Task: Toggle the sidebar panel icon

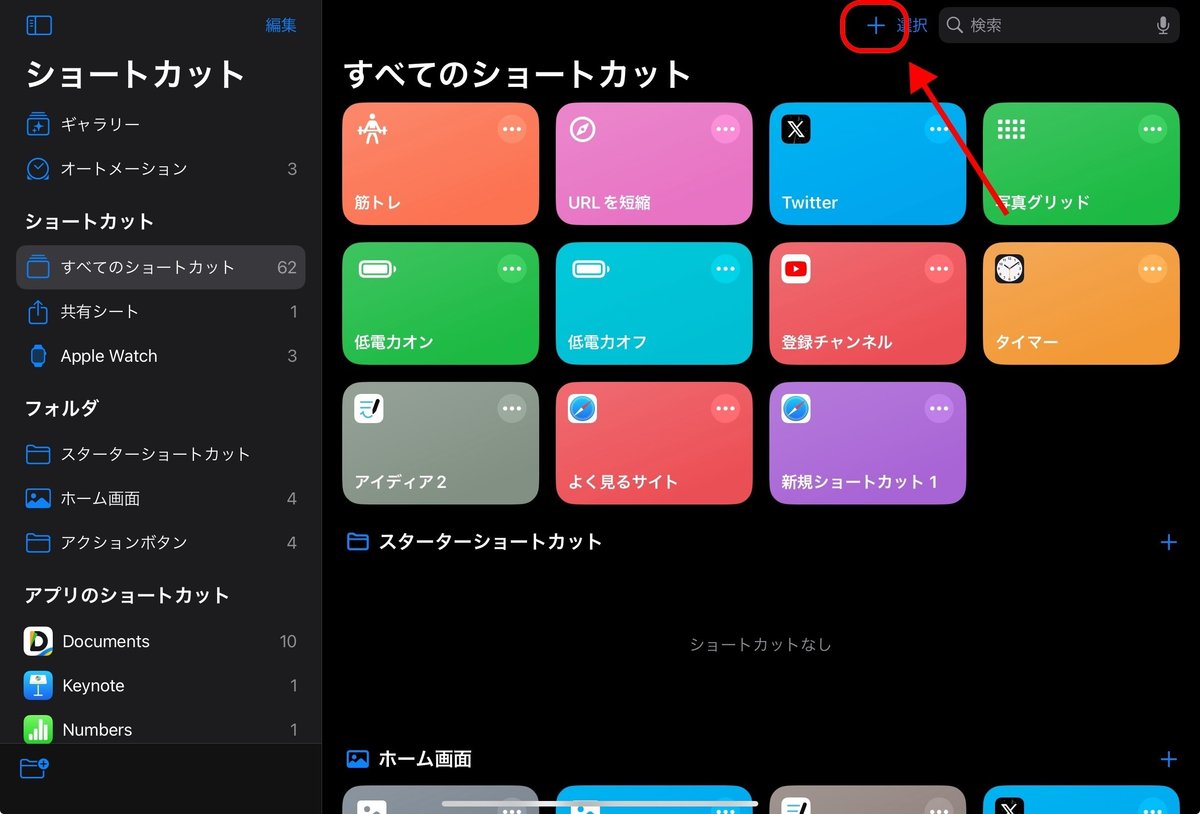Action: pos(39,26)
